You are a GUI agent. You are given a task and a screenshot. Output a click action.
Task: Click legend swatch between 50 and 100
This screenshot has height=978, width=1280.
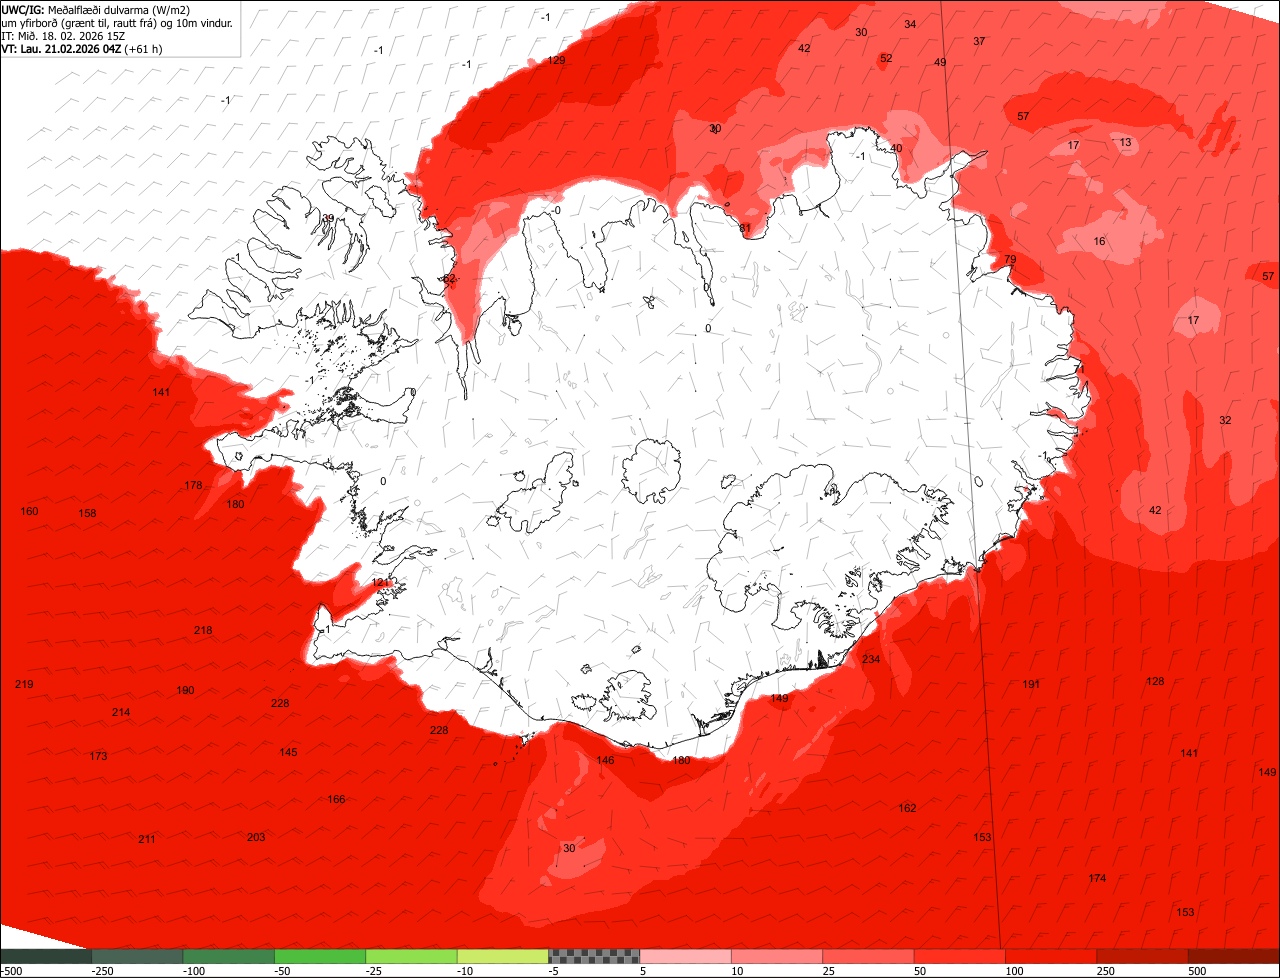coord(960,956)
